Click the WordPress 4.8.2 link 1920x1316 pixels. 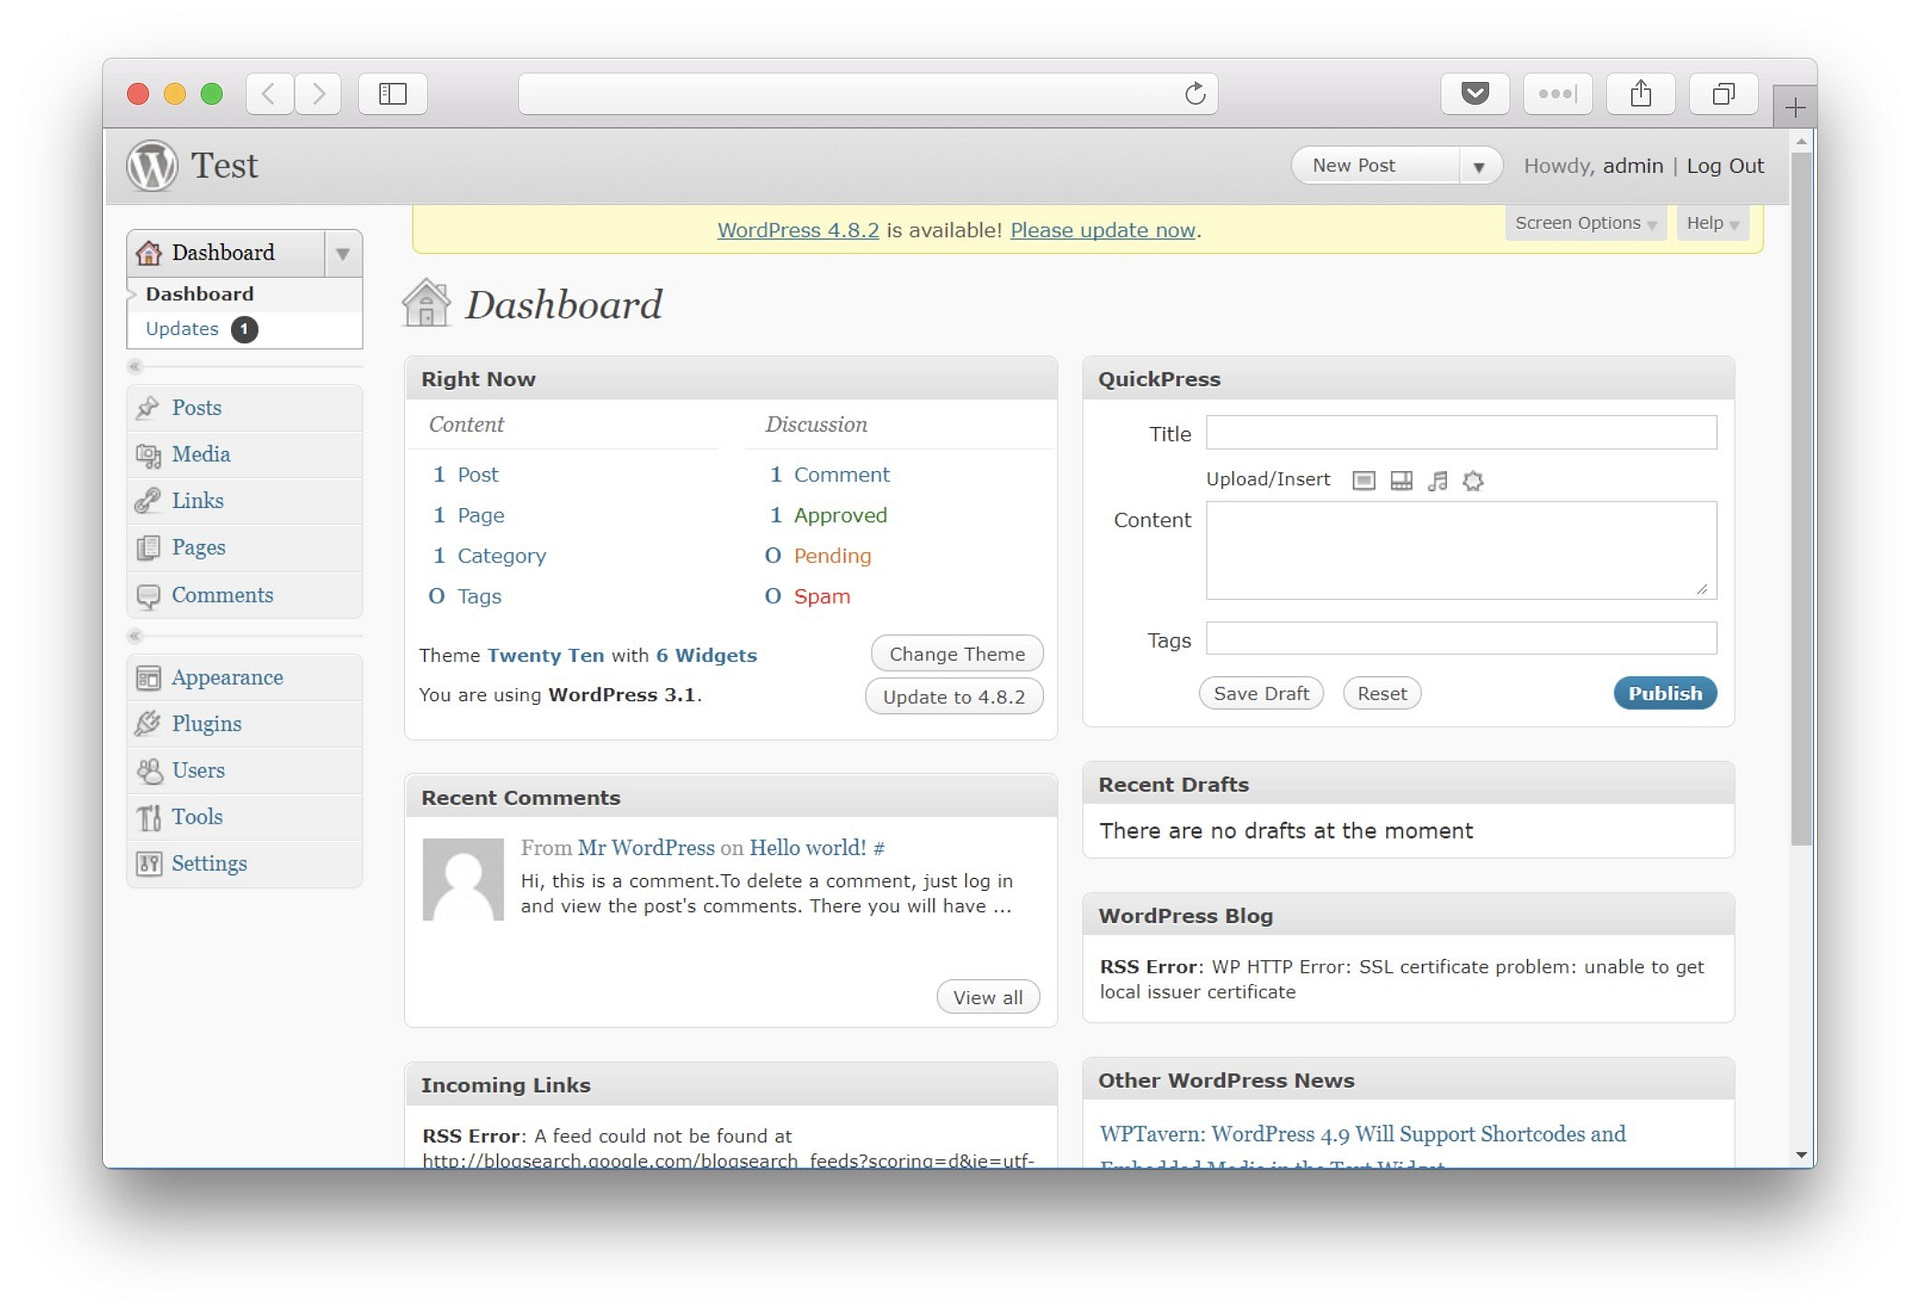[x=798, y=231]
